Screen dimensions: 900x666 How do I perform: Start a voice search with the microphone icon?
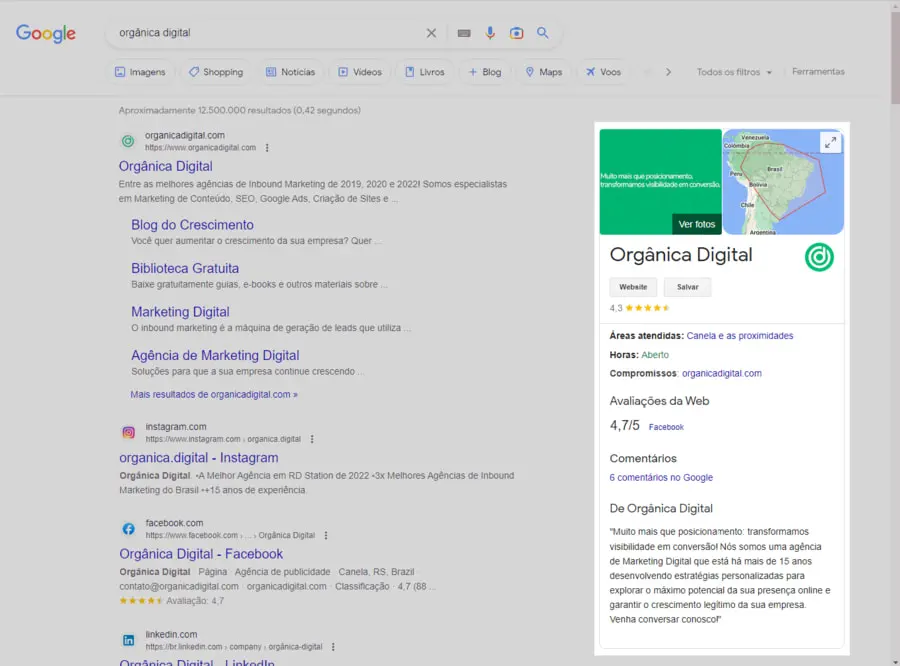tap(490, 32)
